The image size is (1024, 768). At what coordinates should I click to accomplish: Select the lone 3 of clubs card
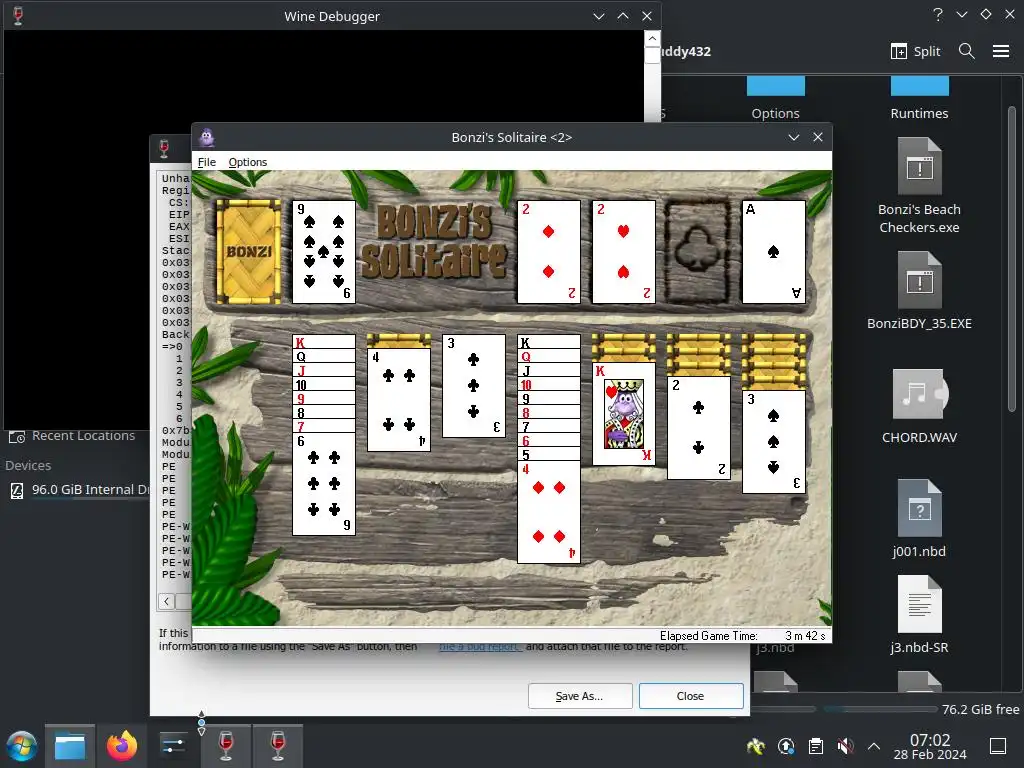(473, 385)
